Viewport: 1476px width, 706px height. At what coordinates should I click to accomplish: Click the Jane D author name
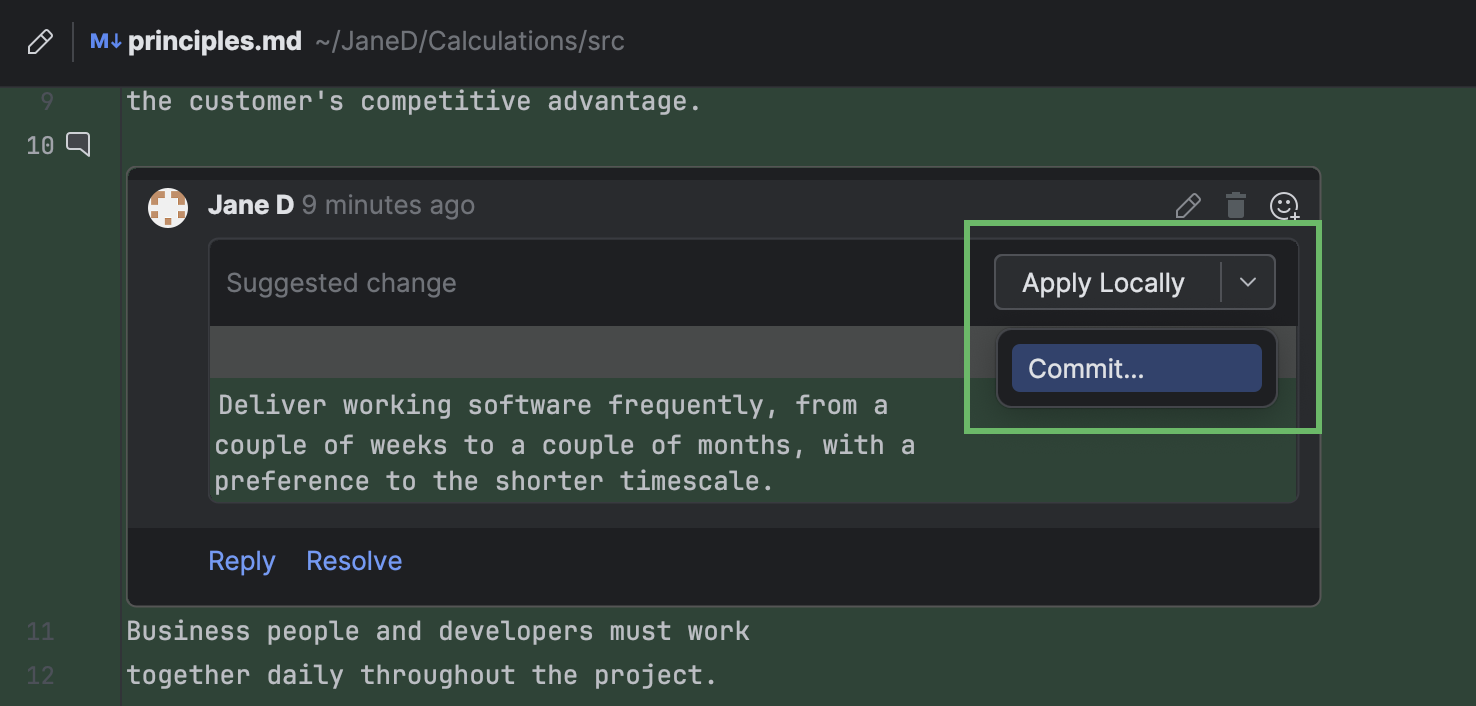pyautogui.click(x=250, y=204)
